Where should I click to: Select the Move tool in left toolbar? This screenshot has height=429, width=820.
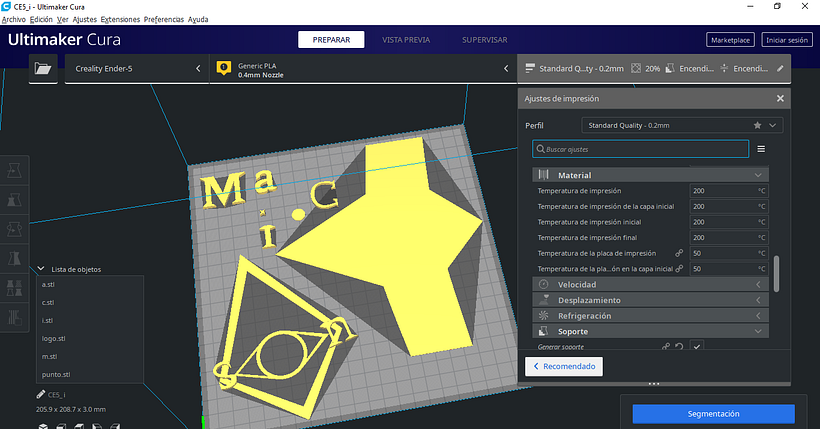point(14,171)
